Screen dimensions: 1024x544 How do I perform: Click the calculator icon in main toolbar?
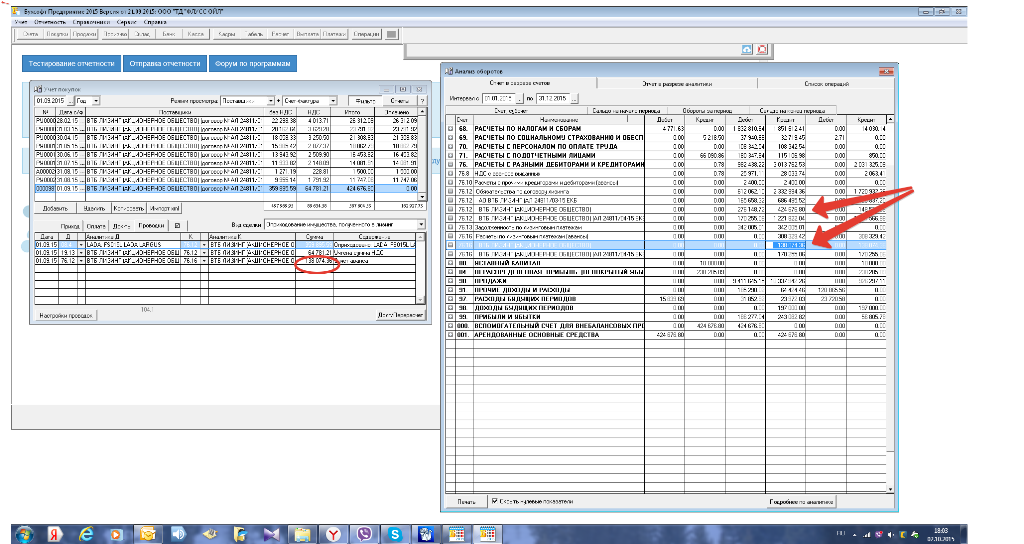[x=392, y=34]
